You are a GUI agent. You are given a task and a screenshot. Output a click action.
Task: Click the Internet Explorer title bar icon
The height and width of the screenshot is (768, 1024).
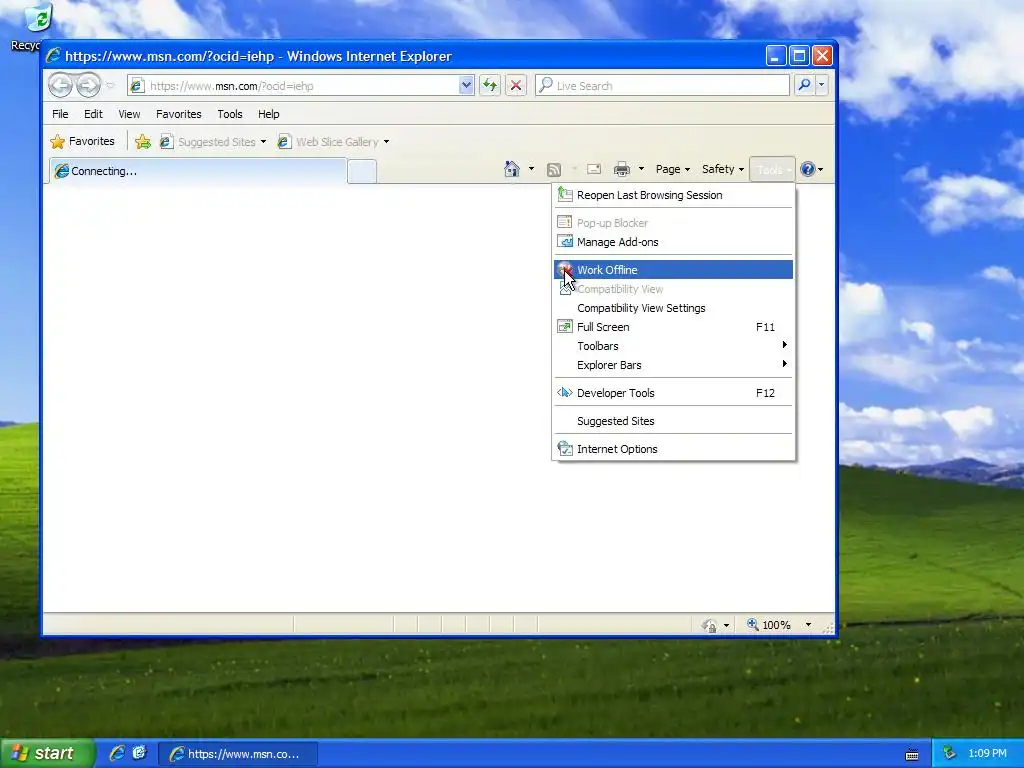[54, 56]
